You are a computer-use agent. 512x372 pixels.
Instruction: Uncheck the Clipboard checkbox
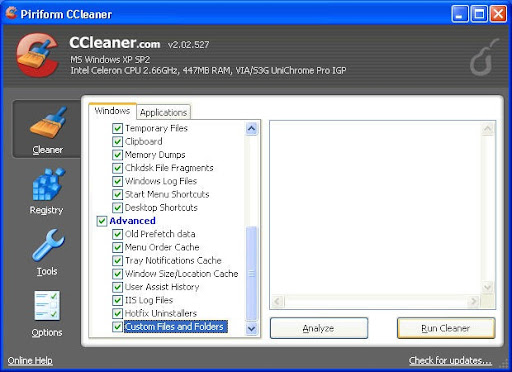[x=117, y=142]
